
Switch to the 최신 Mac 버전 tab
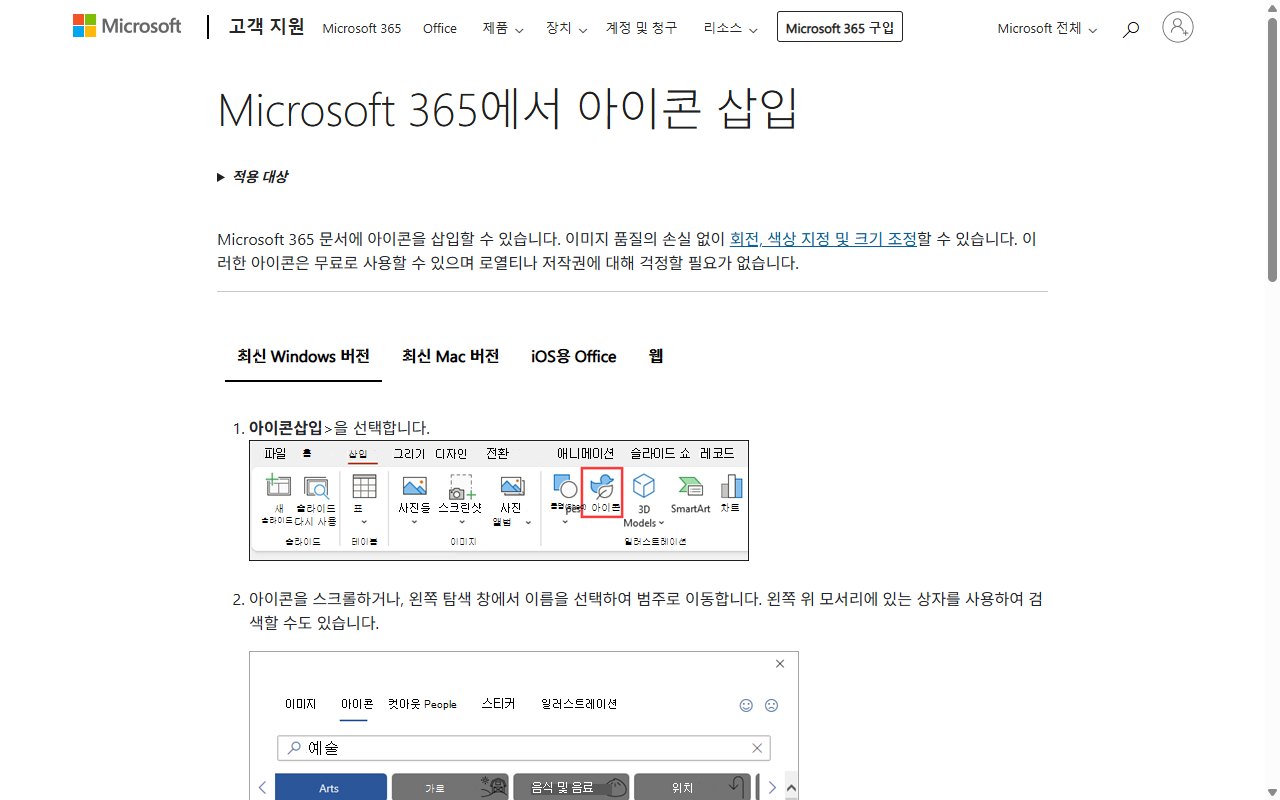point(450,356)
